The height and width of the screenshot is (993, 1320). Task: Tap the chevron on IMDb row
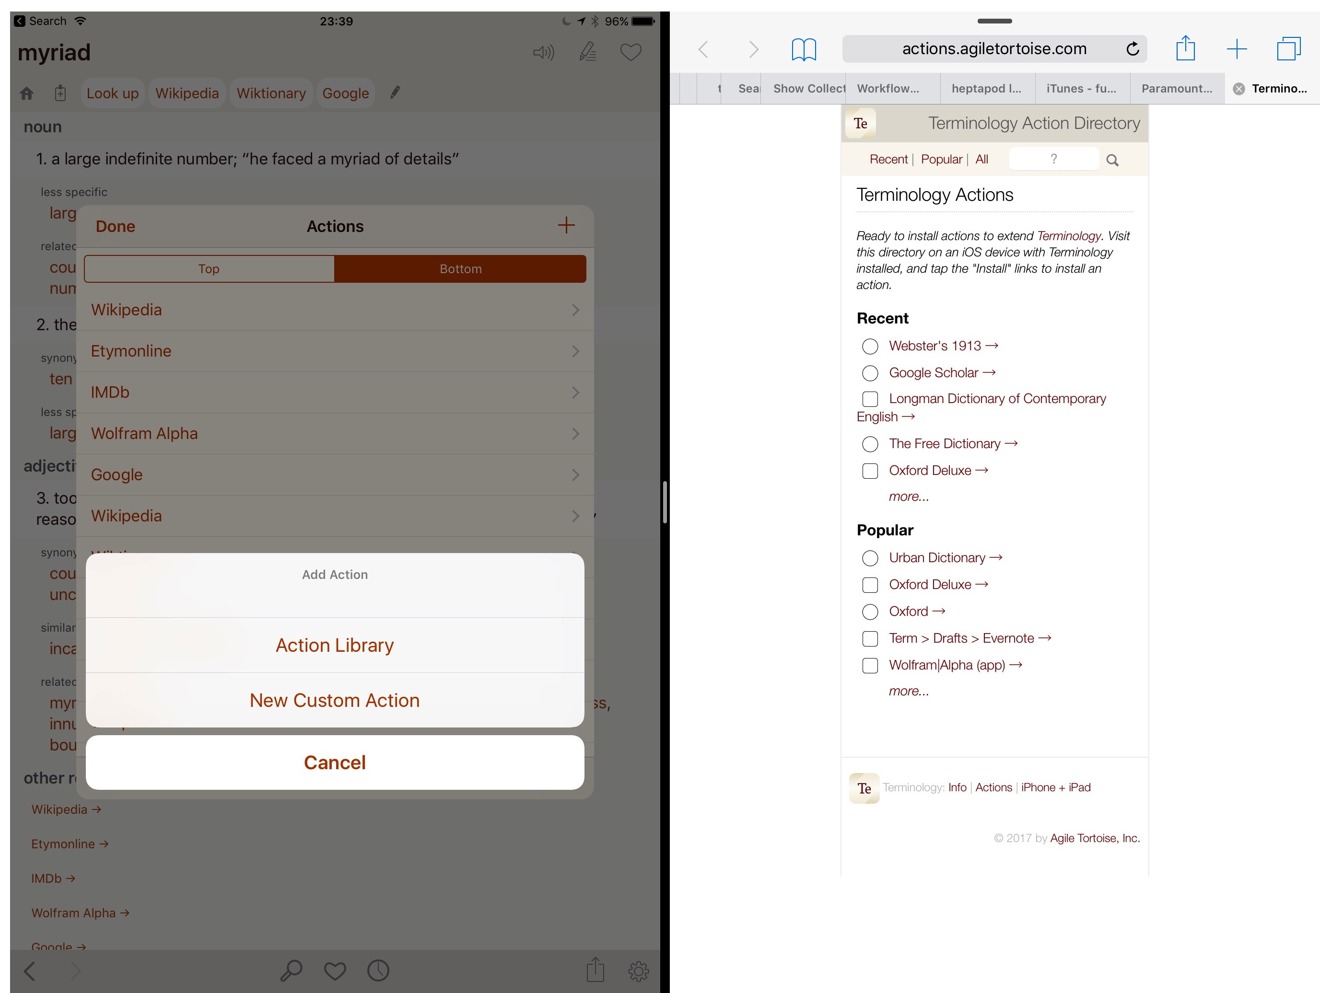click(575, 392)
